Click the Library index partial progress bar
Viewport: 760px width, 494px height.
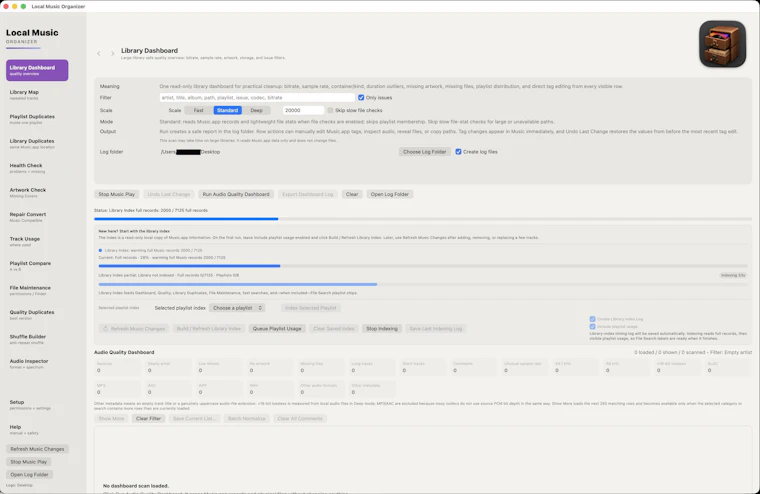(423, 284)
